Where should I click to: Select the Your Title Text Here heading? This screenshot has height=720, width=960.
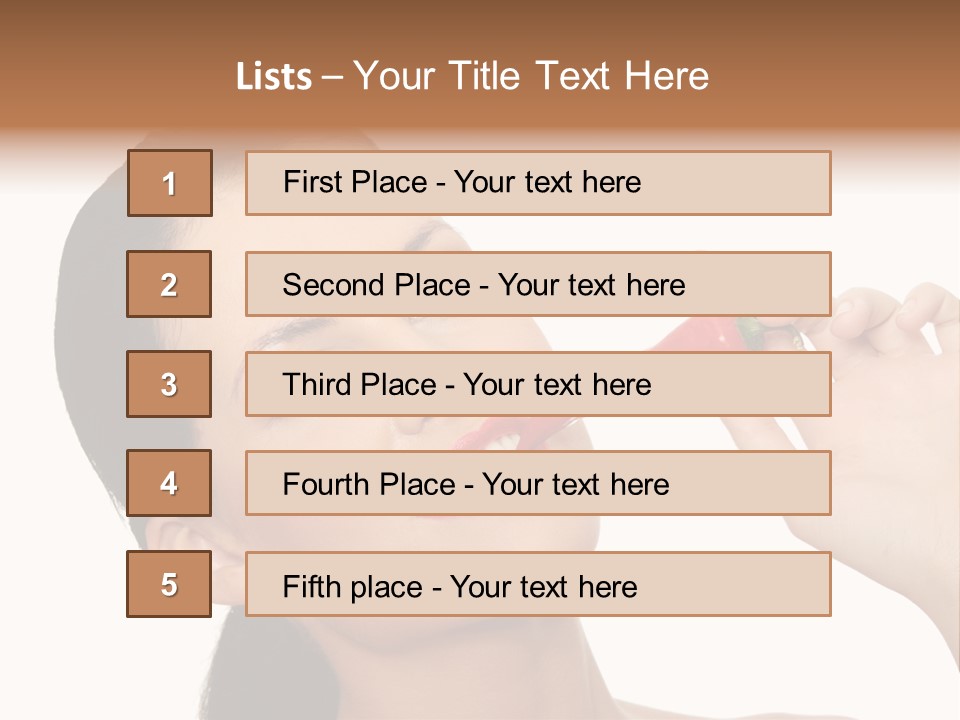pyautogui.click(x=531, y=76)
